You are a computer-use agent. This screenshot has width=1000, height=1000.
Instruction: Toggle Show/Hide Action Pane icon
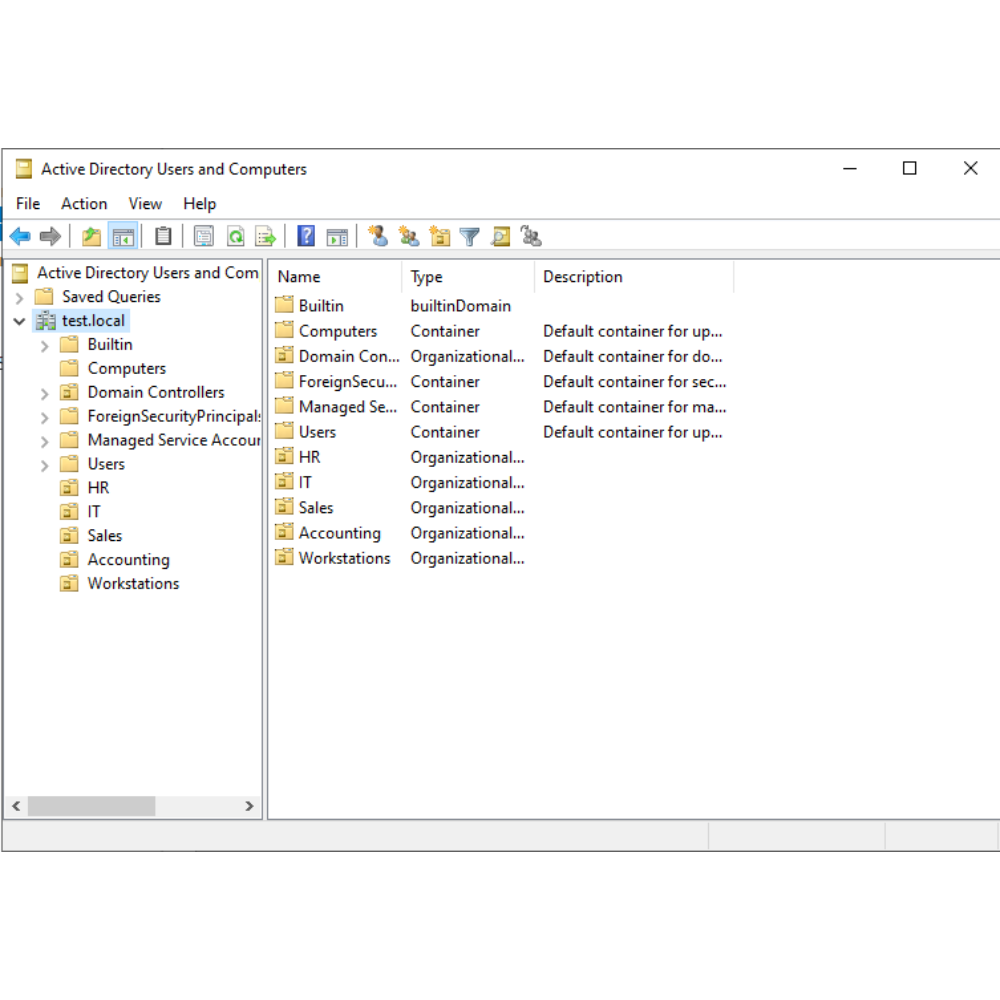pos(337,237)
